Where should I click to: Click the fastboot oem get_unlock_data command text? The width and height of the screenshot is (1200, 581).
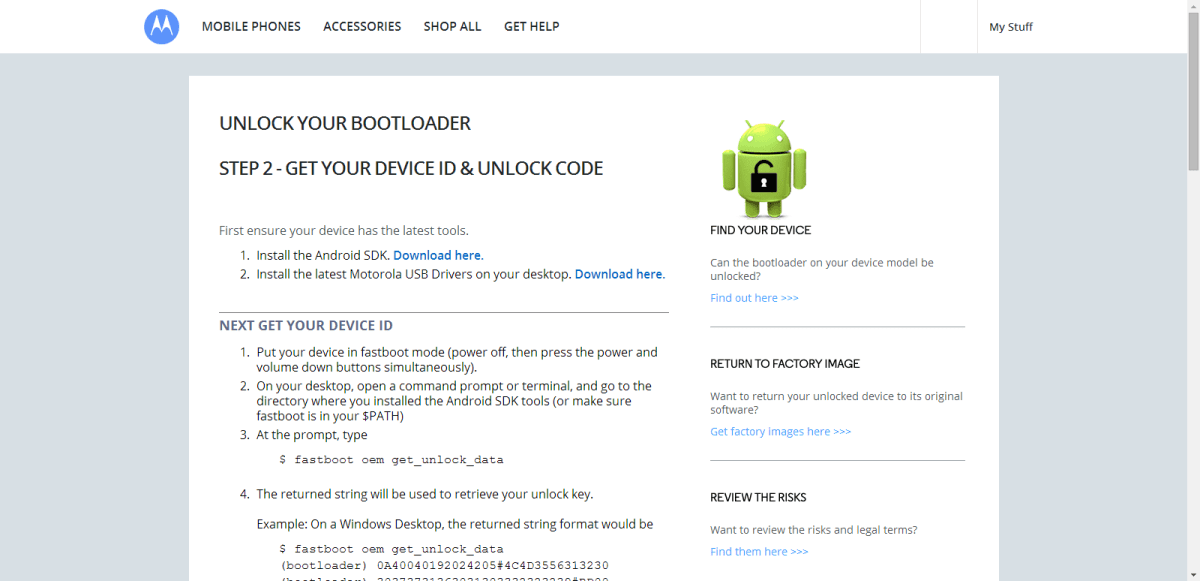click(394, 459)
